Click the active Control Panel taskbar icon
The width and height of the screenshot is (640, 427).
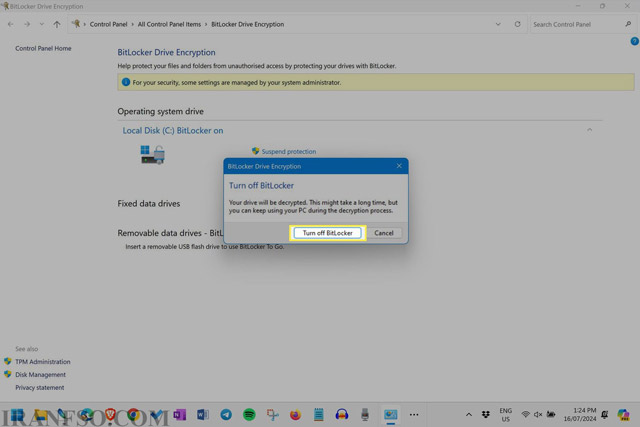click(391, 415)
